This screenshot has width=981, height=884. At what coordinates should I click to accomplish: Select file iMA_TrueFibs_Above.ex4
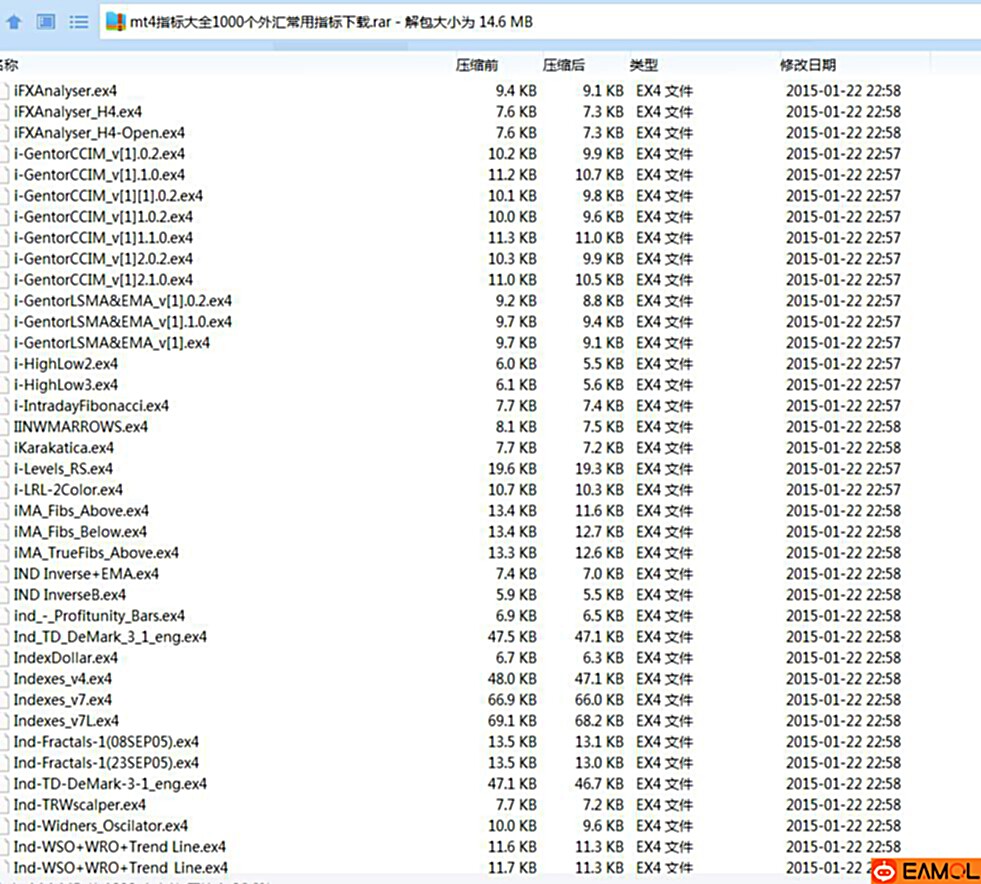pos(96,553)
